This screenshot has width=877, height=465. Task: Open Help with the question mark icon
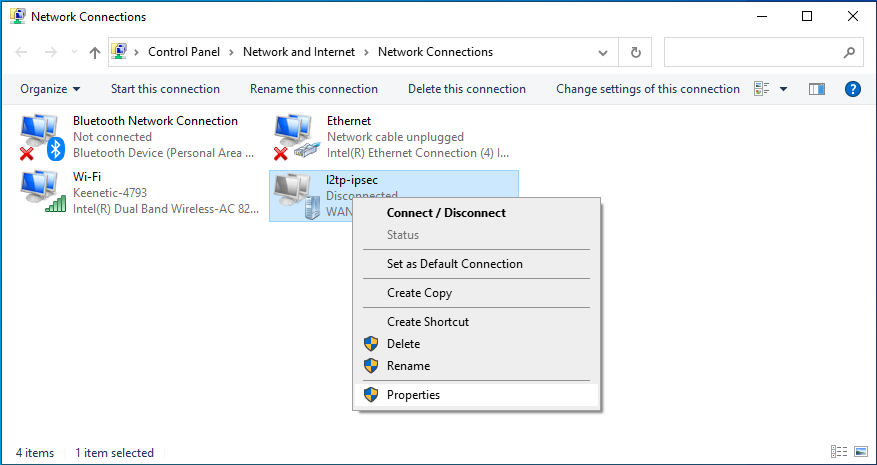[852, 89]
